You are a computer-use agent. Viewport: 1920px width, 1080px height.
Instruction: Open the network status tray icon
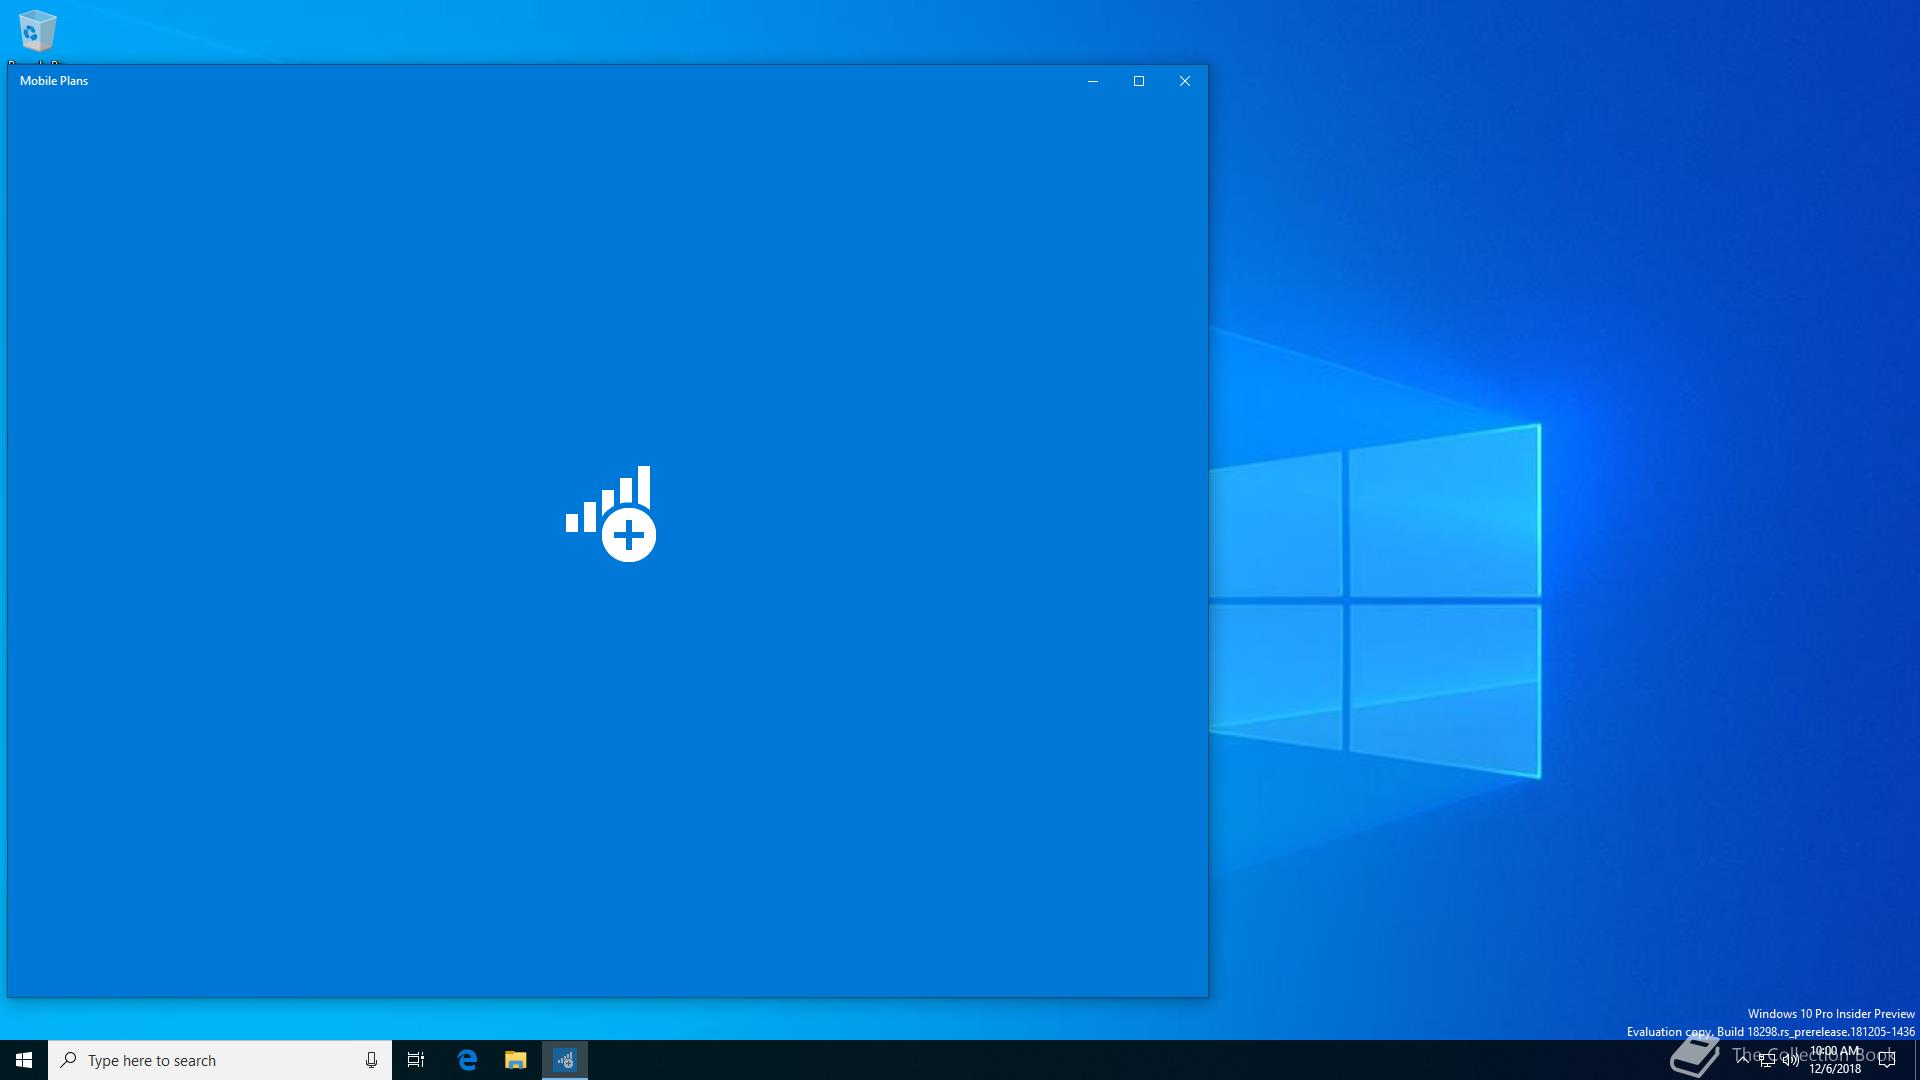1767,1061
